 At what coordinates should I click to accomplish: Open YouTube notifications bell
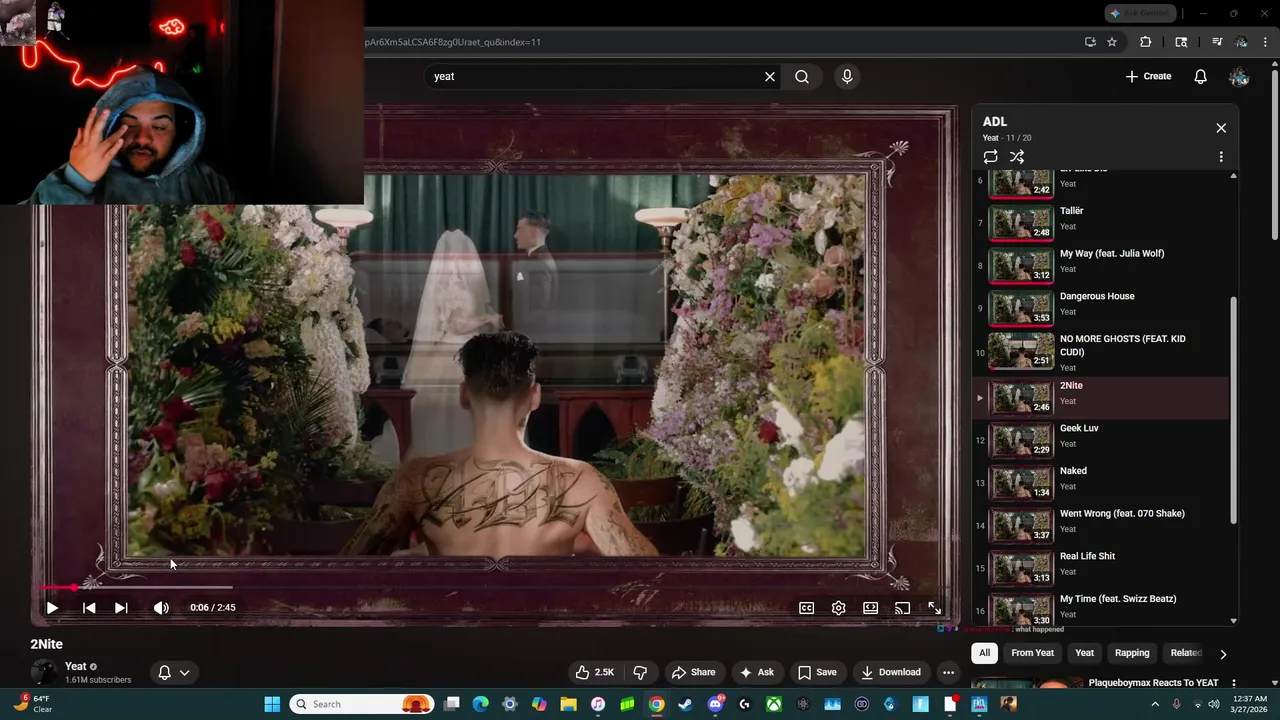pos(1200,76)
